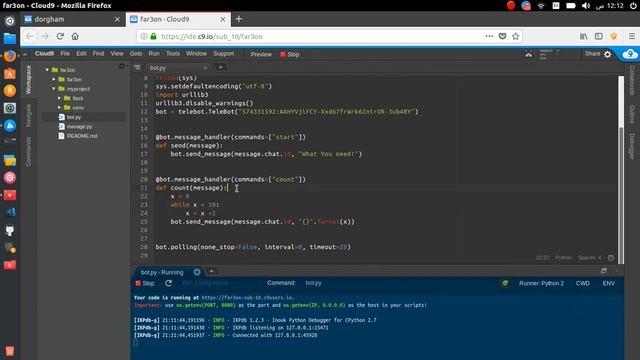This screenshot has height=360, width=640.
Task: Close the bot.py editor tab
Action: 205,68
